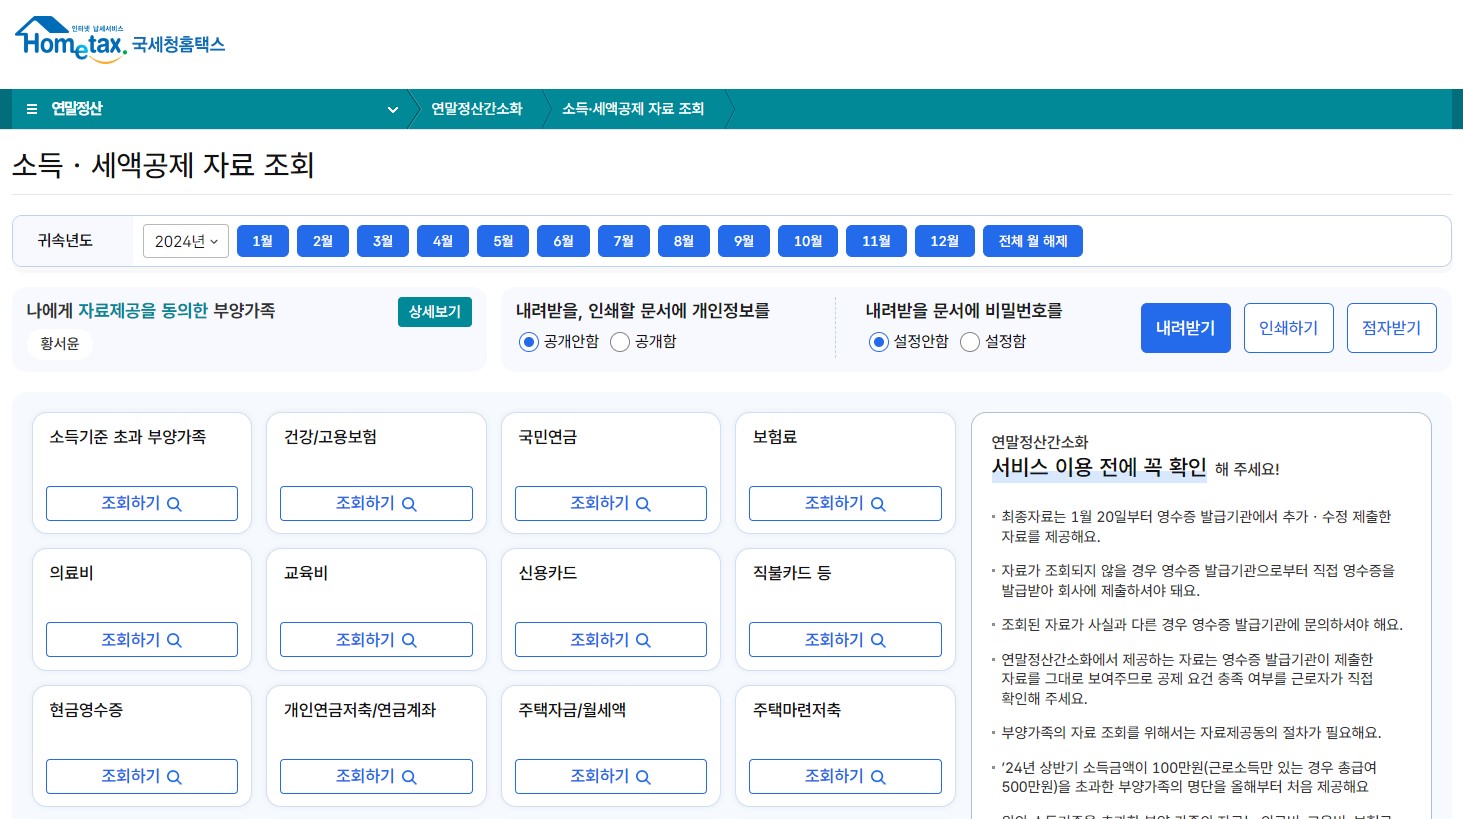Screen dimensions: 1463x819
Task: Open 상세보기 for consented dependents
Action: pyautogui.click(x=434, y=311)
